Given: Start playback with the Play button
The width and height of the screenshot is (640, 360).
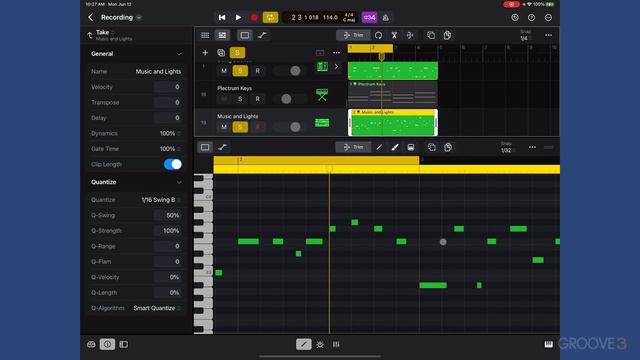Looking at the screenshot, I should 238,18.
